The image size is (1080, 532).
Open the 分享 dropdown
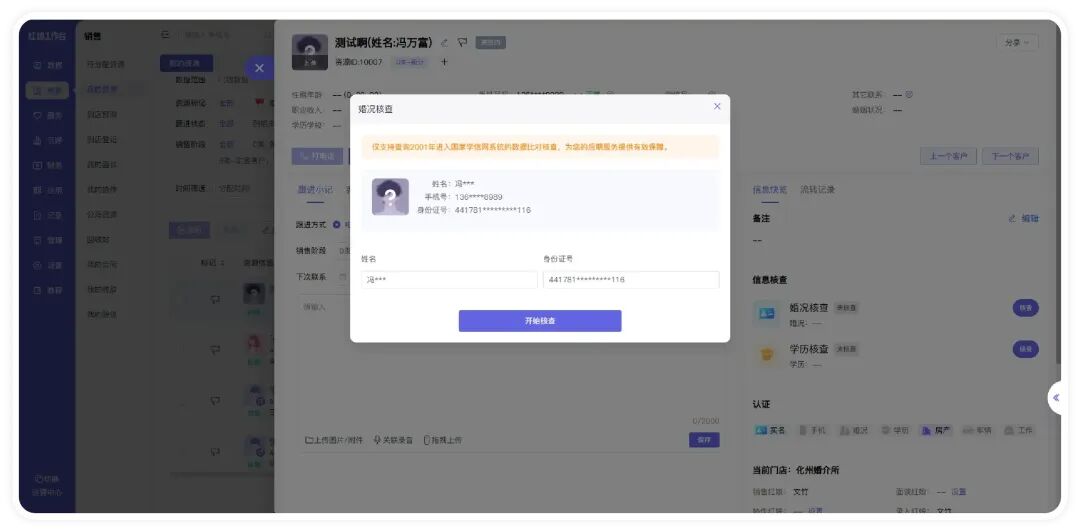pyautogui.click(x=1016, y=43)
